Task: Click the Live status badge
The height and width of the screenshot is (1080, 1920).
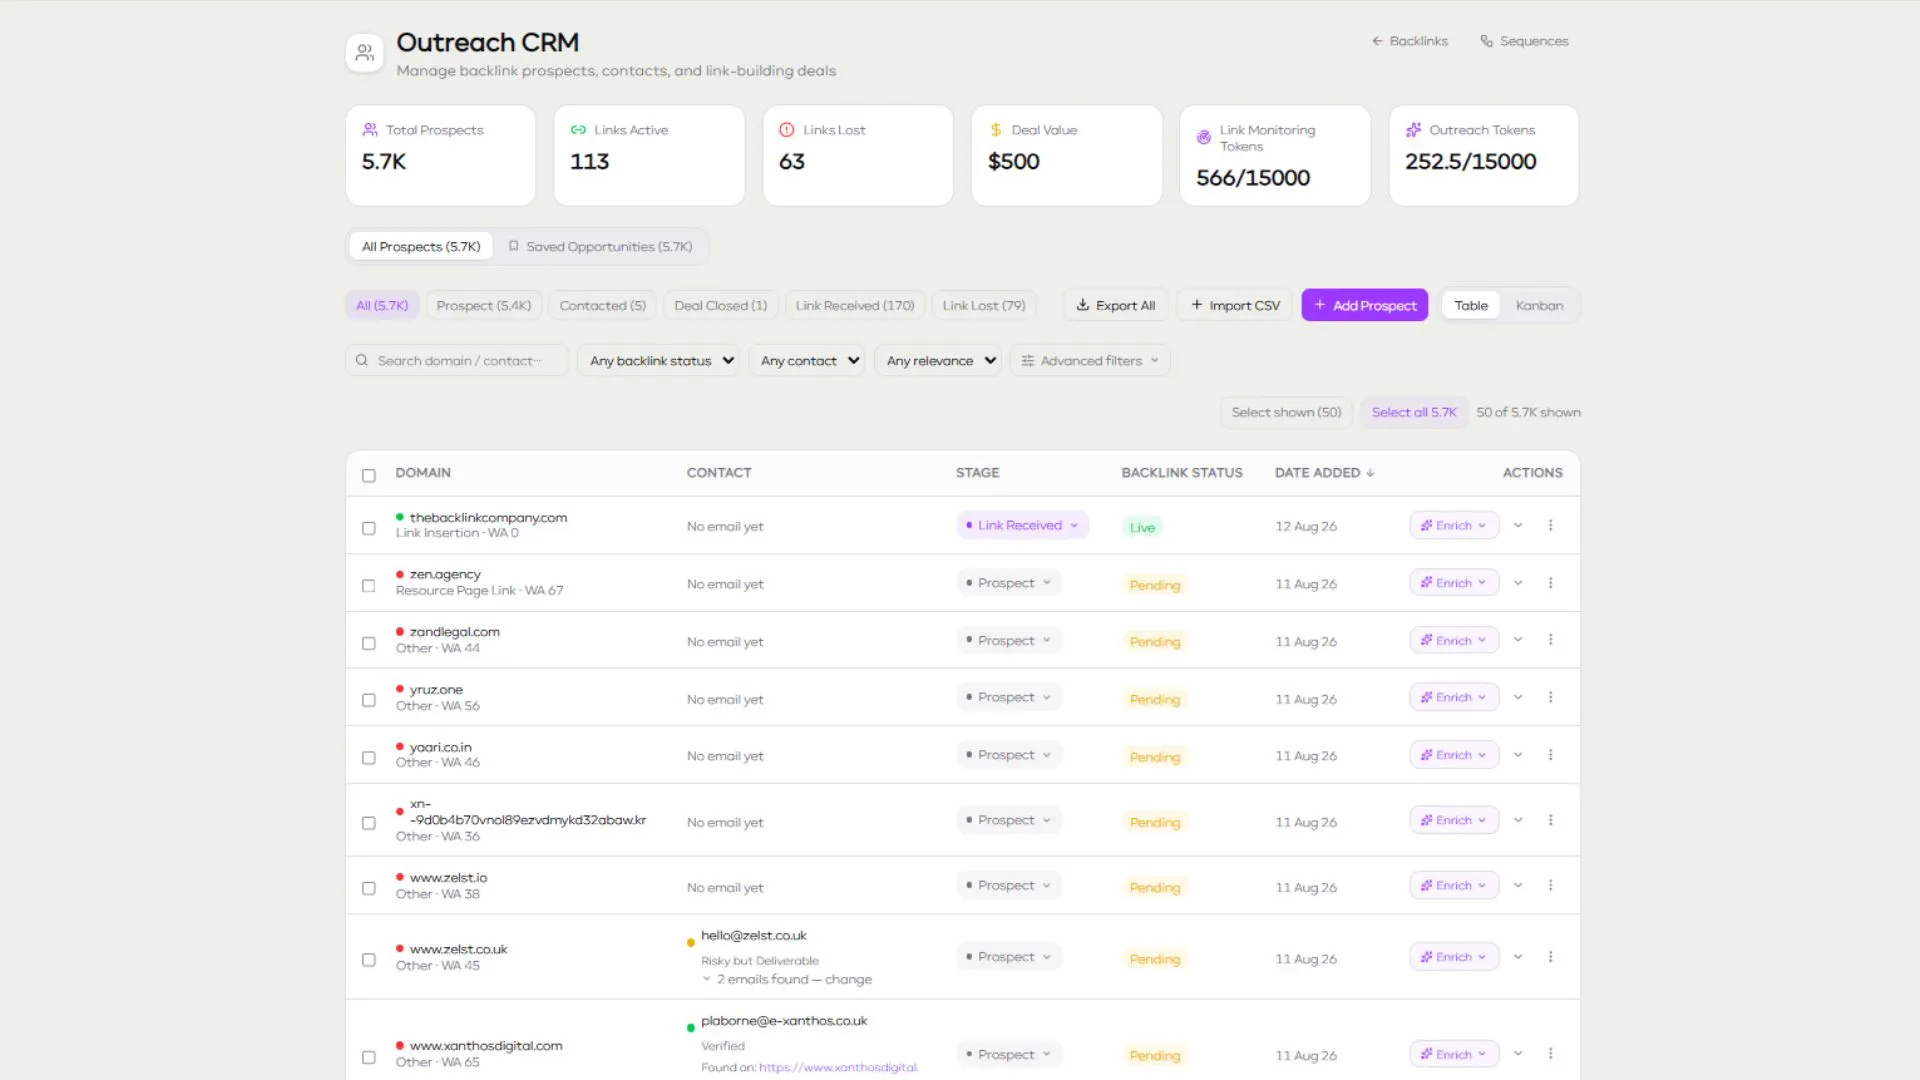Action: pos(1142,527)
